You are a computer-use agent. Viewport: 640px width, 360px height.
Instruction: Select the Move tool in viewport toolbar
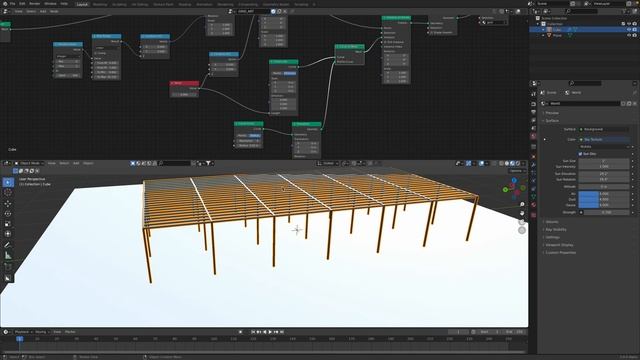click(8, 203)
